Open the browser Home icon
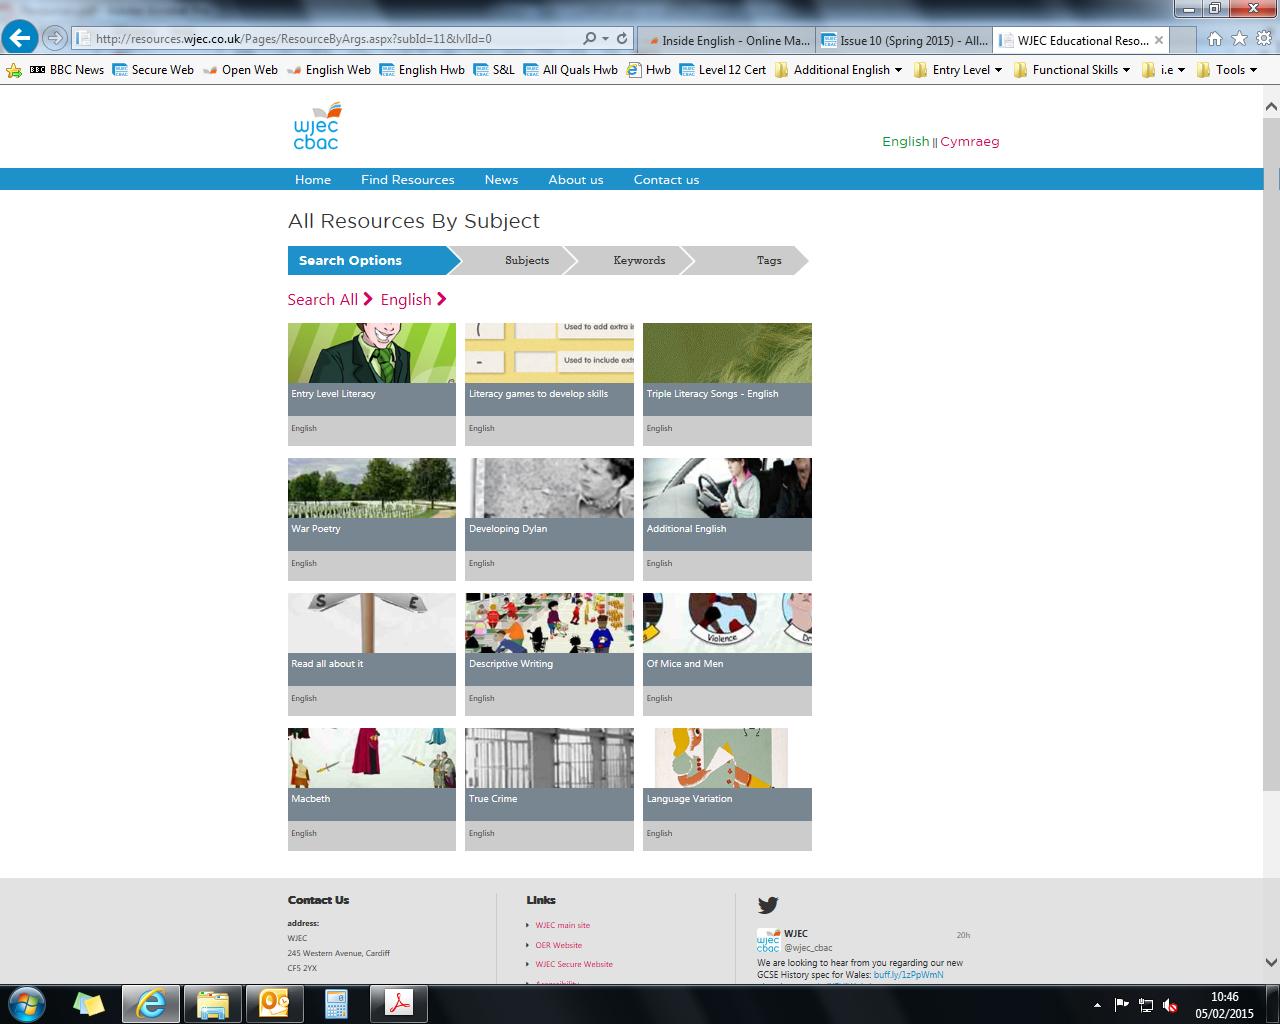1280x1024 pixels. coord(1214,39)
